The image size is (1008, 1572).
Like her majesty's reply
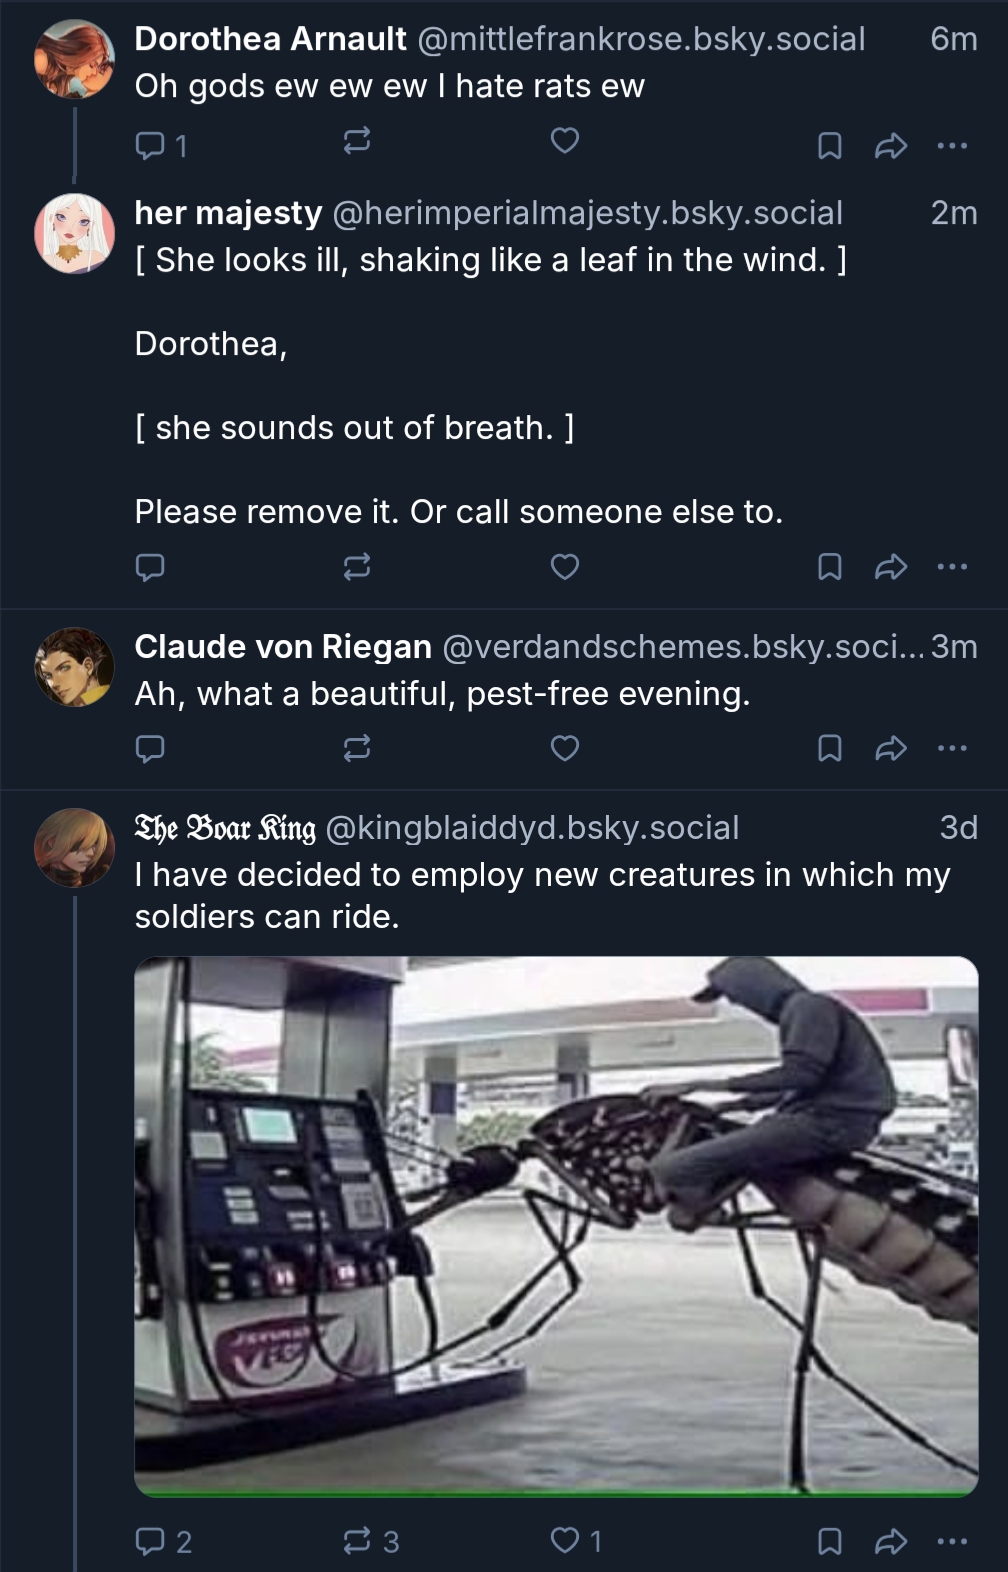[x=565, y=568]
